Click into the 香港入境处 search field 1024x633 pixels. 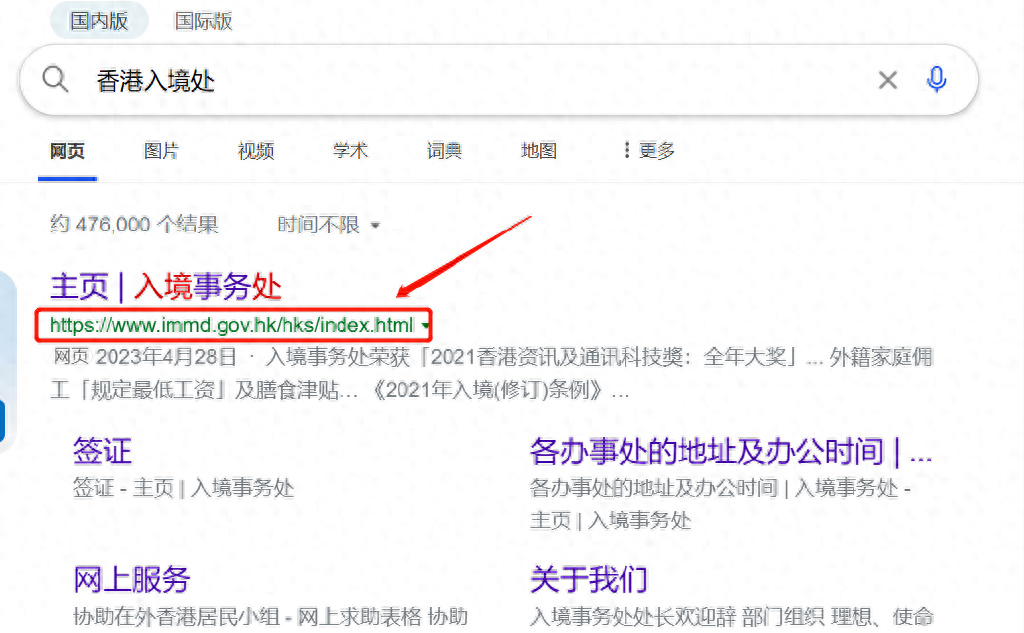point(450,80)
